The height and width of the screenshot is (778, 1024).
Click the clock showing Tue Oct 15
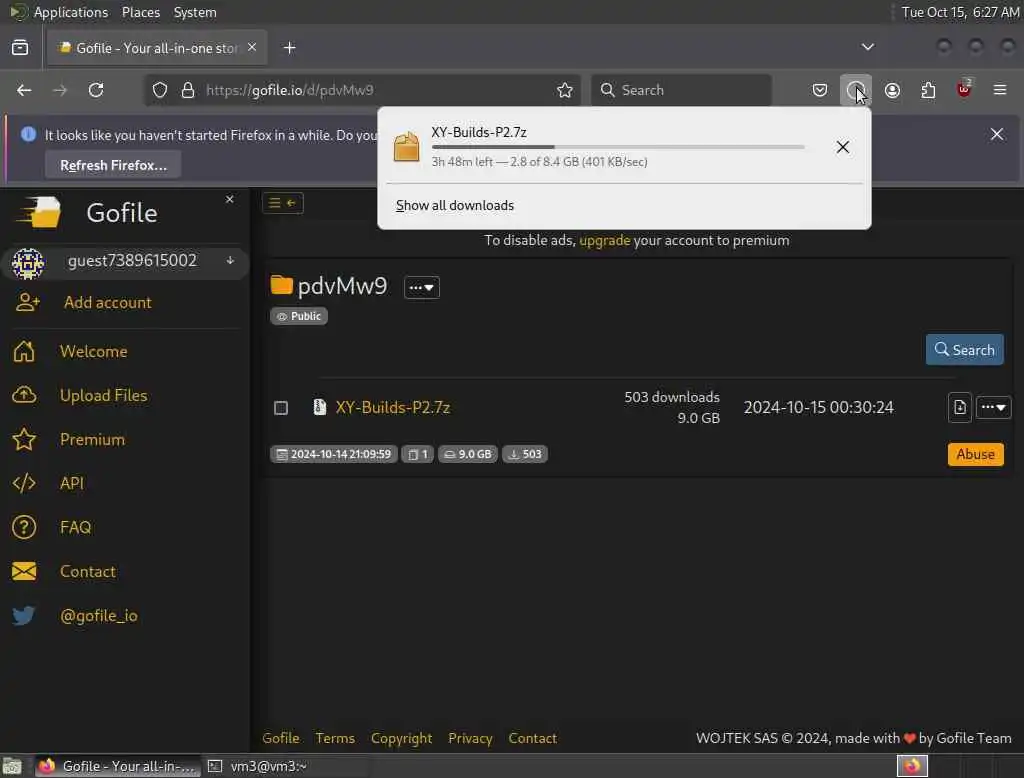tap(961, 12)
